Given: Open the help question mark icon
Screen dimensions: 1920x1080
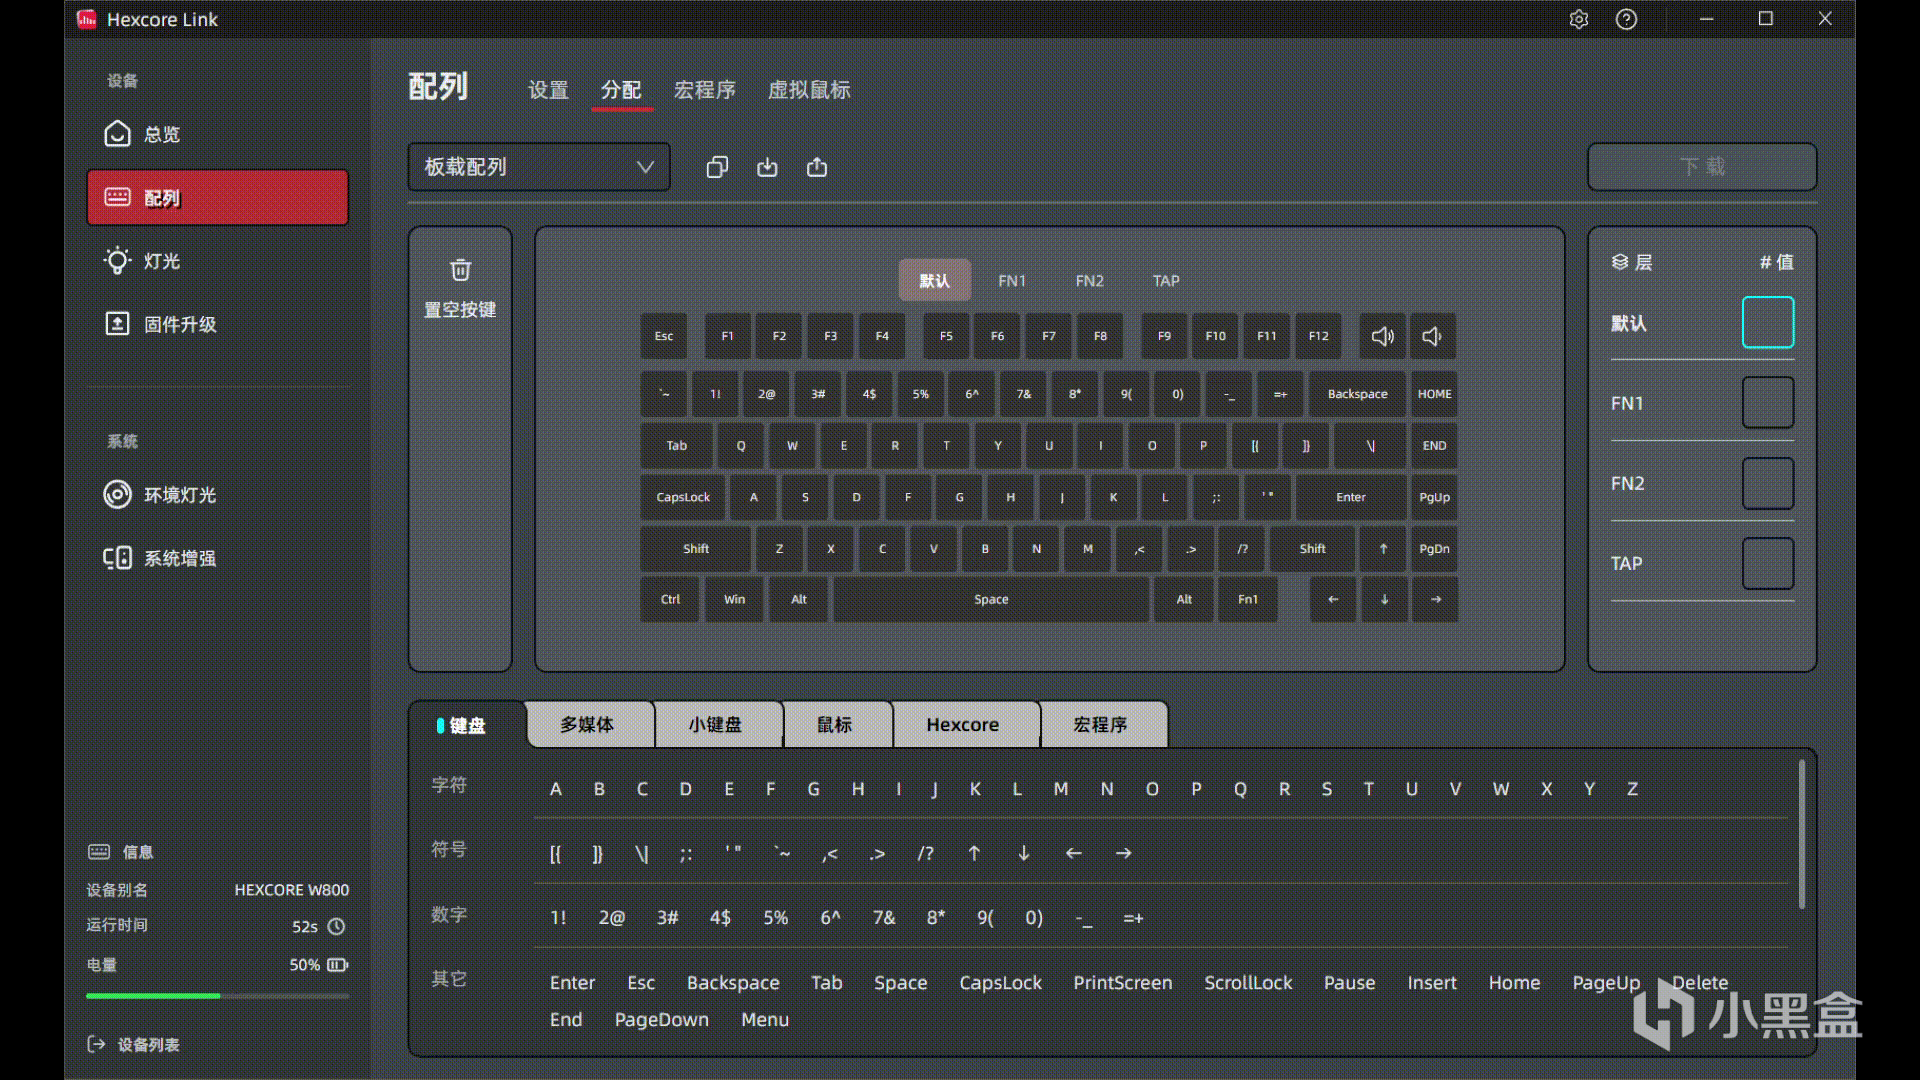Looking at the screenshot, I should (1627, 19).
